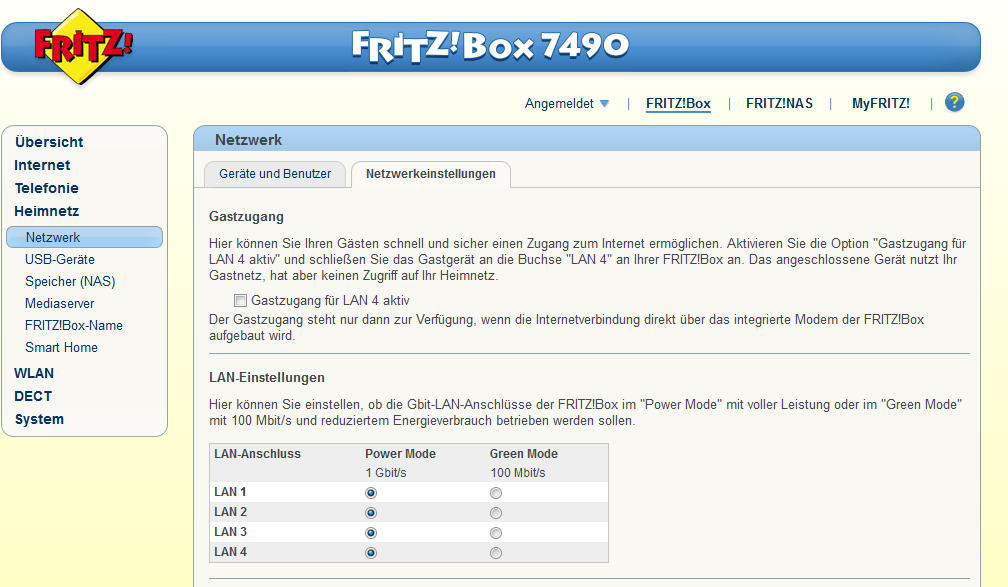Viewport: 1008px width, 587px height.
Task: Open the MyFRITZ! link
Action: [x=881, y=104]
